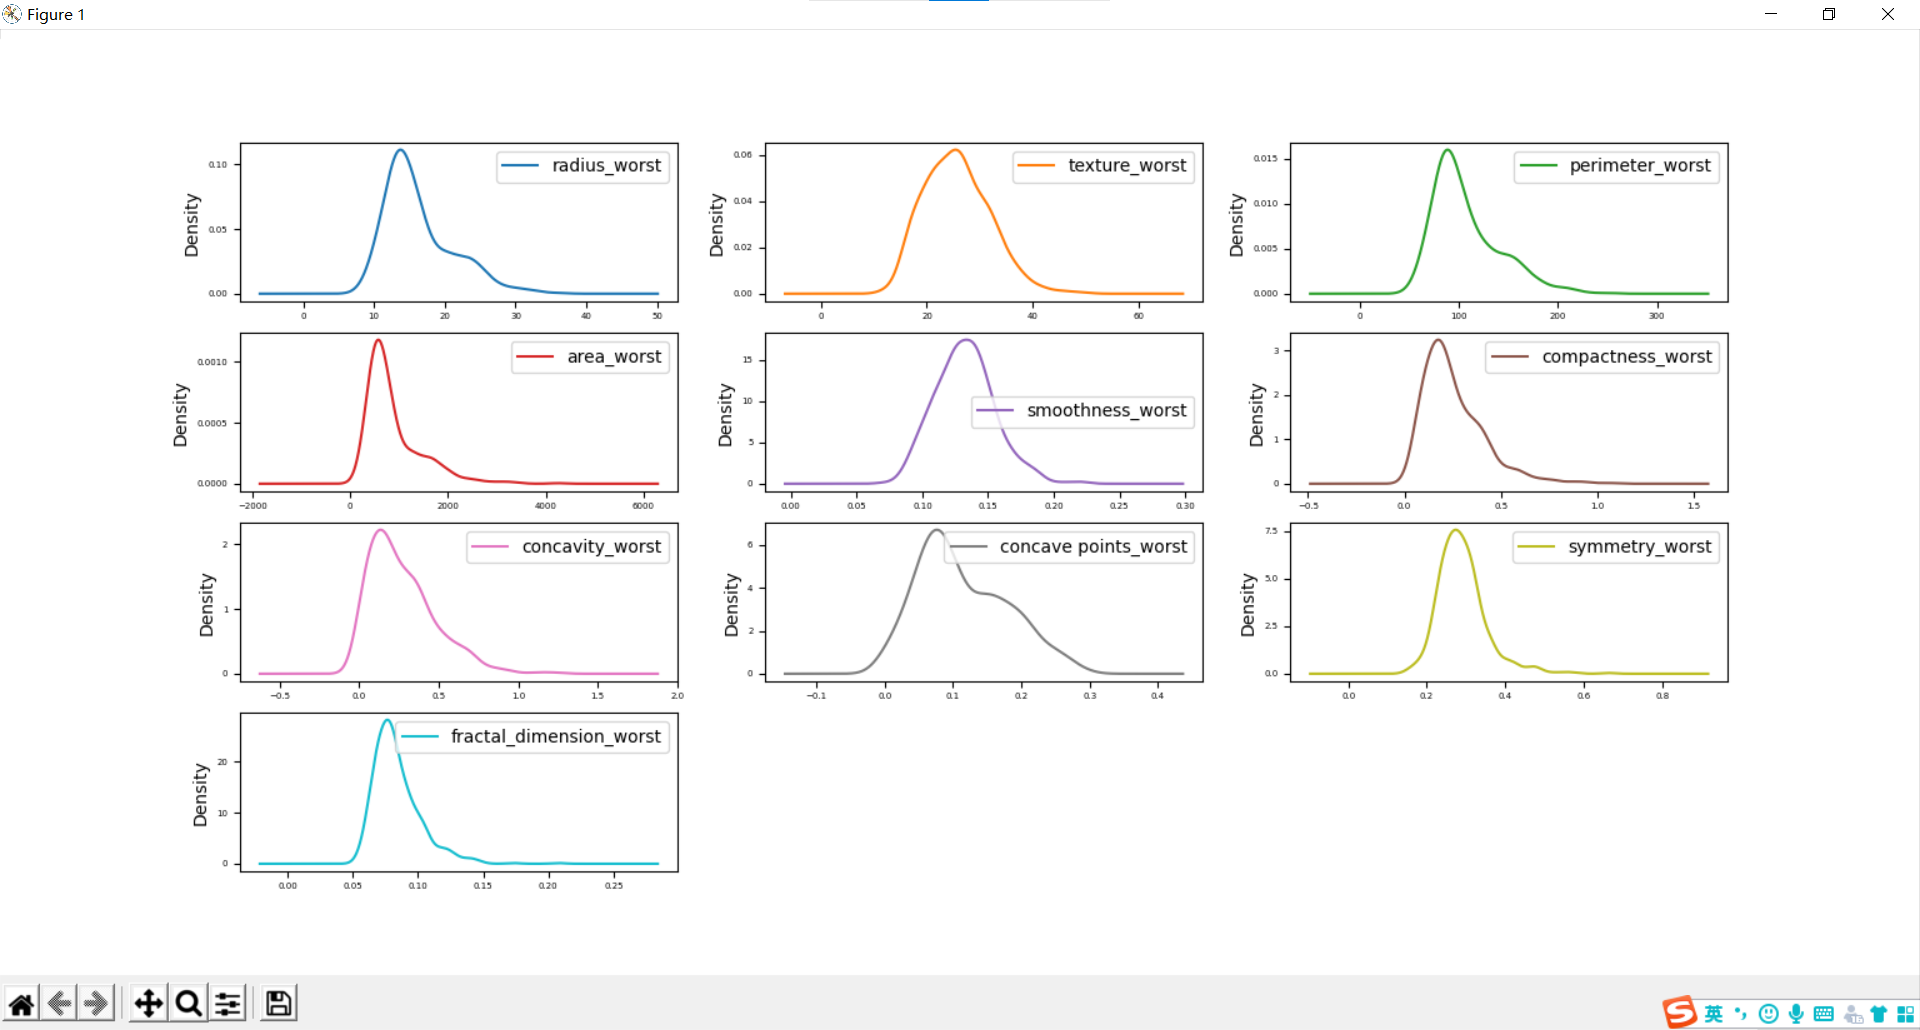Click the pink concavity_worst curve peak
Screen dimensions: 1920x1030
click(x=380, y=531)
